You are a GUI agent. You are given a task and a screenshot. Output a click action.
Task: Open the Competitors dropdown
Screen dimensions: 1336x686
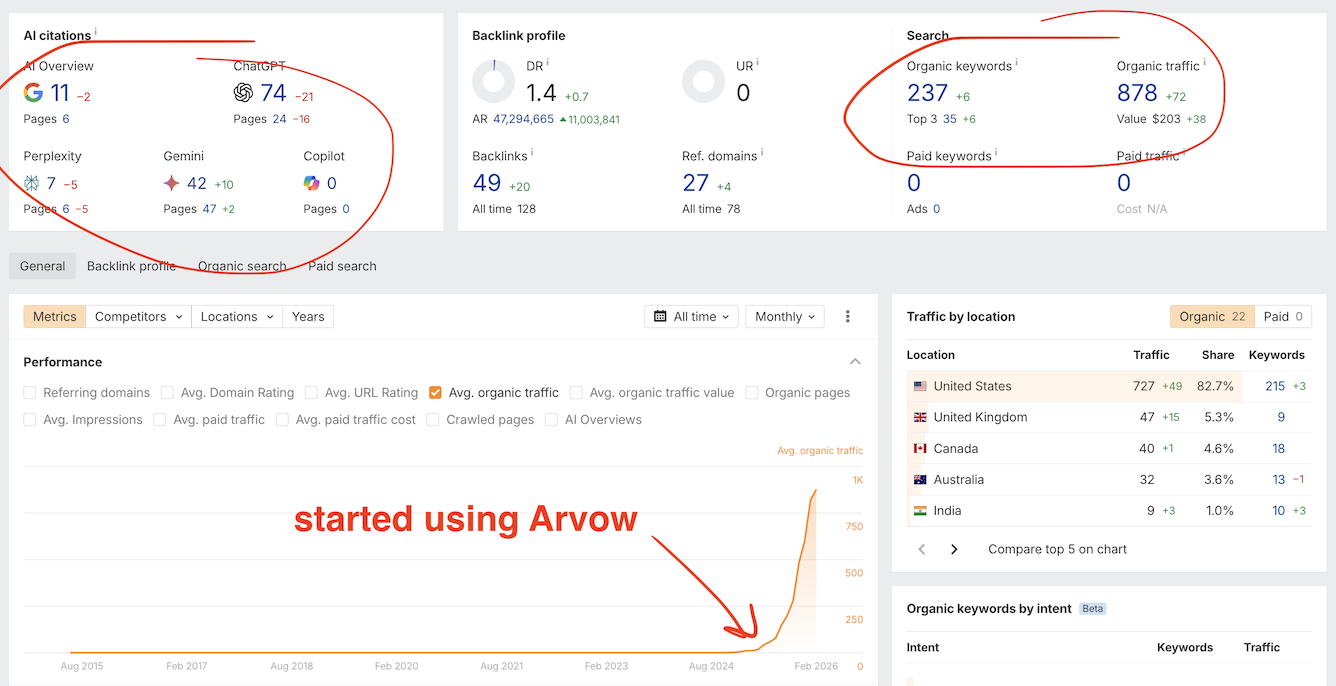[x=138, y=317]
